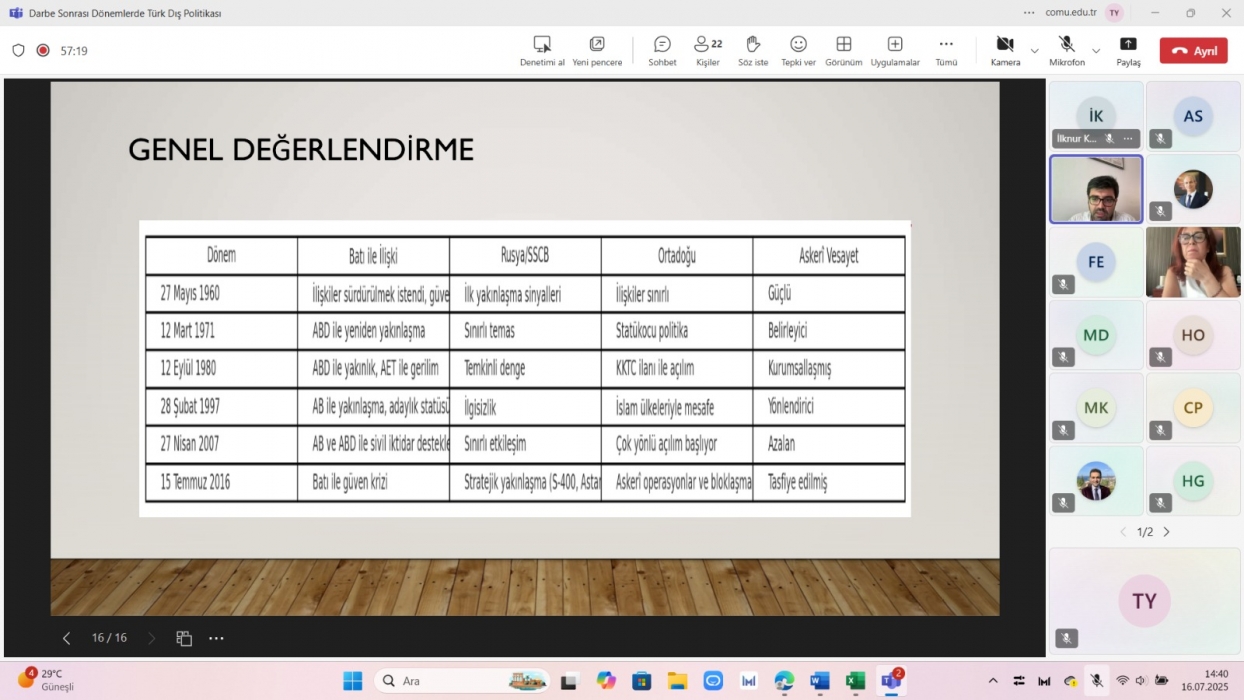Viewport: 1244px width, 700px height.
Task: Expand camera options arrow next to Kamera
Action: coord(1034,50)
